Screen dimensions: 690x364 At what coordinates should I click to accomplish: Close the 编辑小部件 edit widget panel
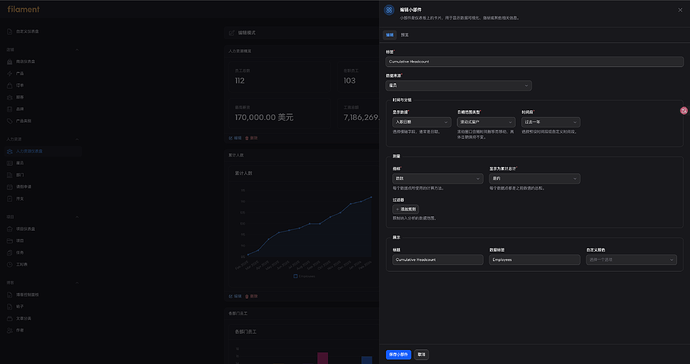(x=680, y=10)
